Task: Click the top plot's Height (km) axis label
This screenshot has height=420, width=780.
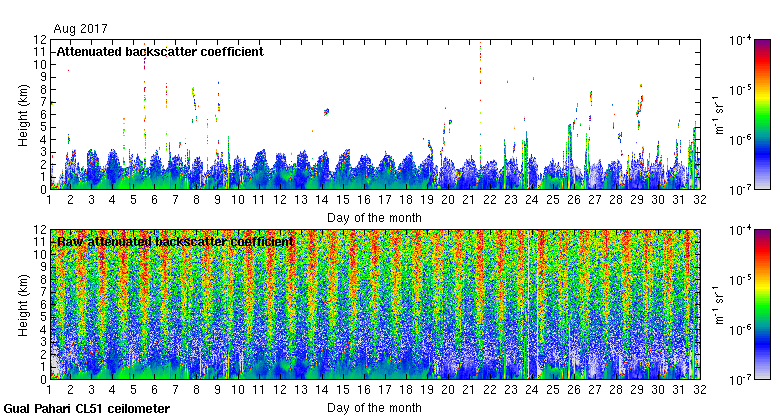Action: tap(22, 114)
